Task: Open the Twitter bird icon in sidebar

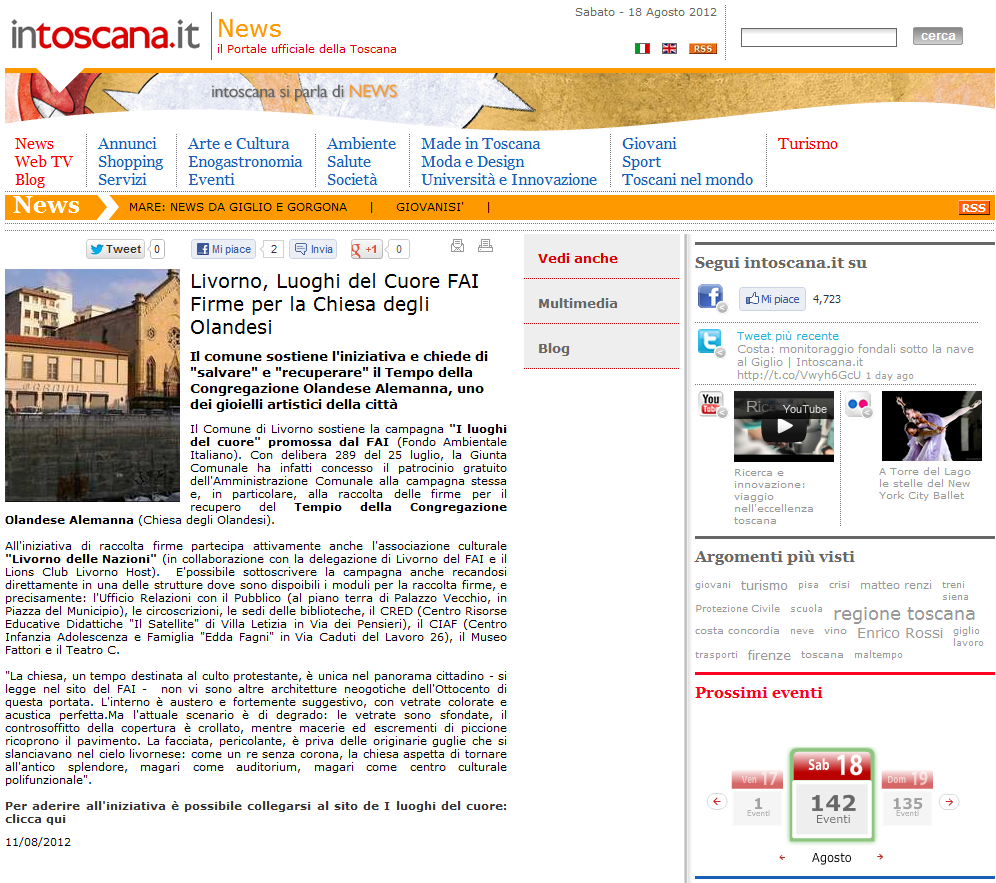Action: pyautogui.click(x=711, y=343)
